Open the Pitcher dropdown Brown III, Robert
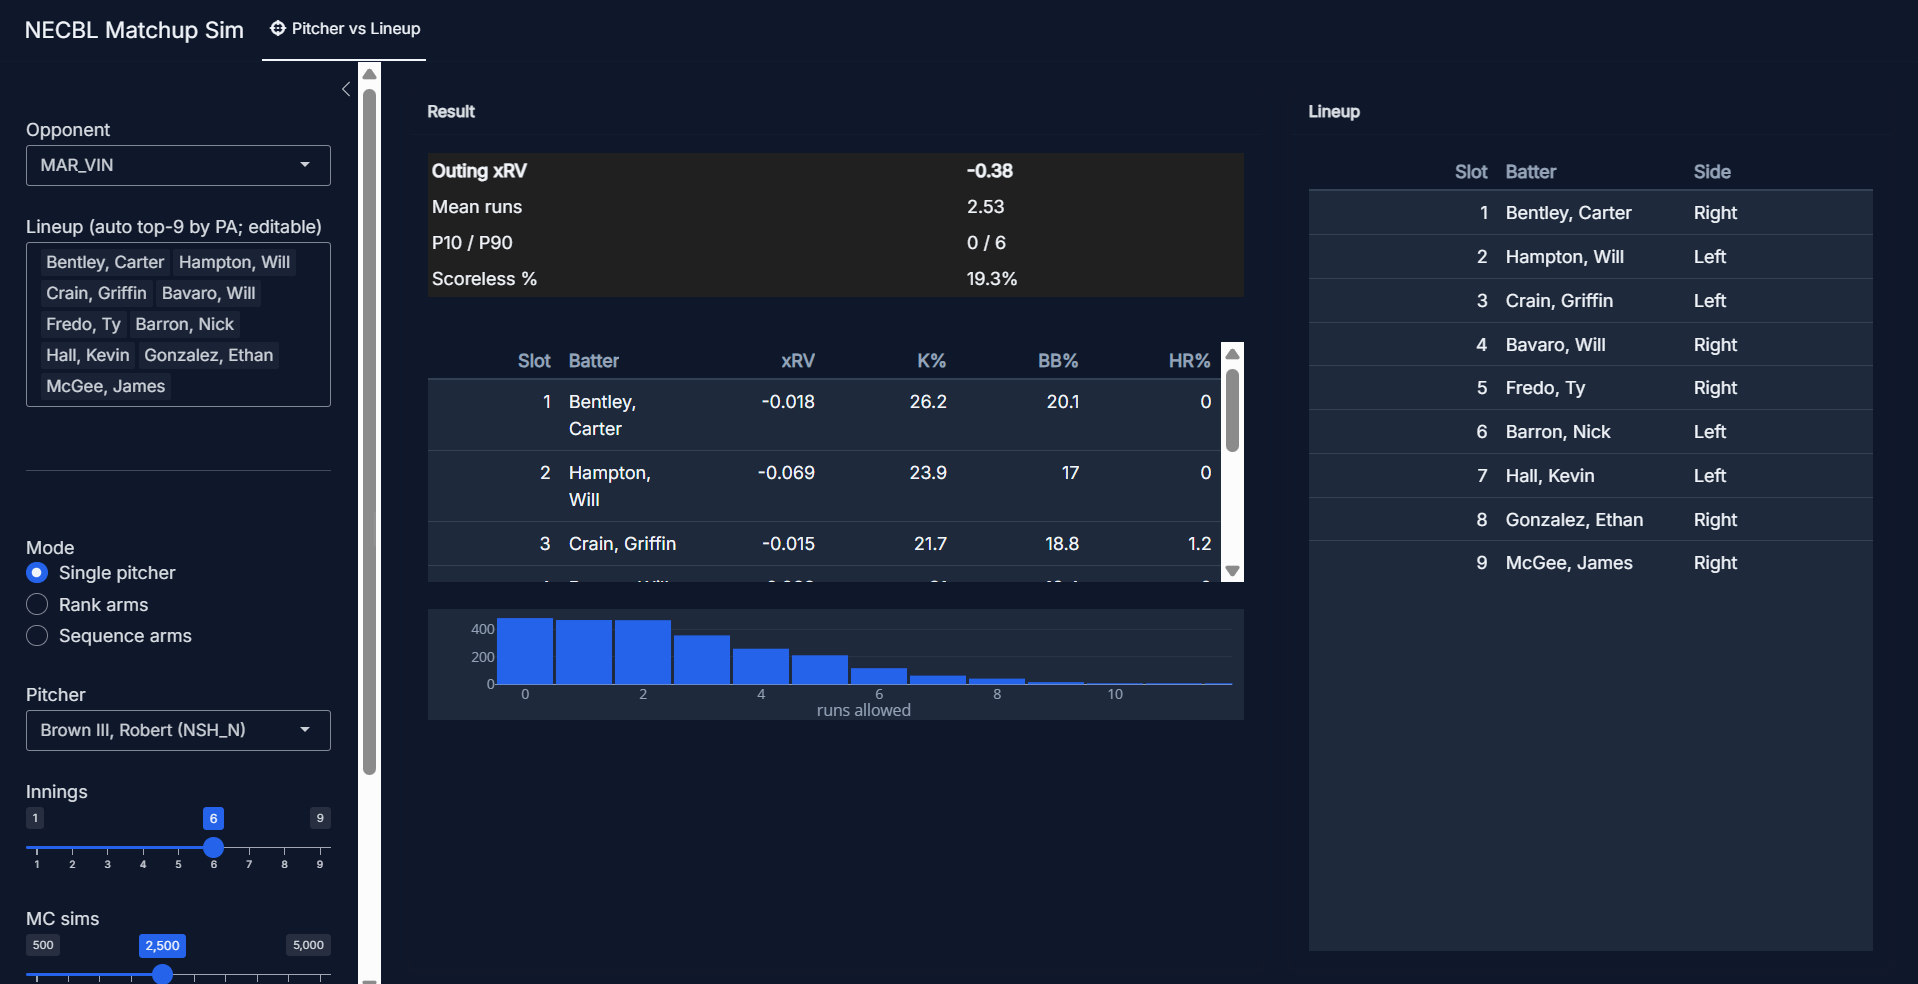The height and width of the screenshot is (984, 1918). (178, 730)
